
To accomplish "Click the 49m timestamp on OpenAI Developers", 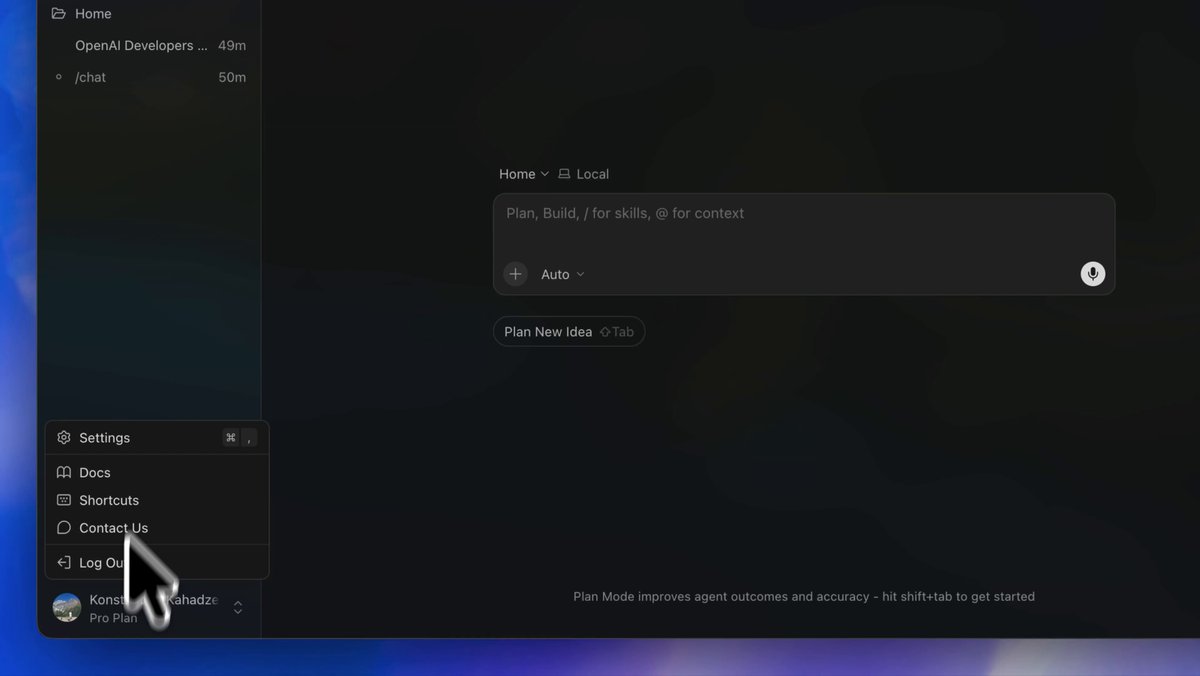I will pyautogui.click(x=232, y=45).
